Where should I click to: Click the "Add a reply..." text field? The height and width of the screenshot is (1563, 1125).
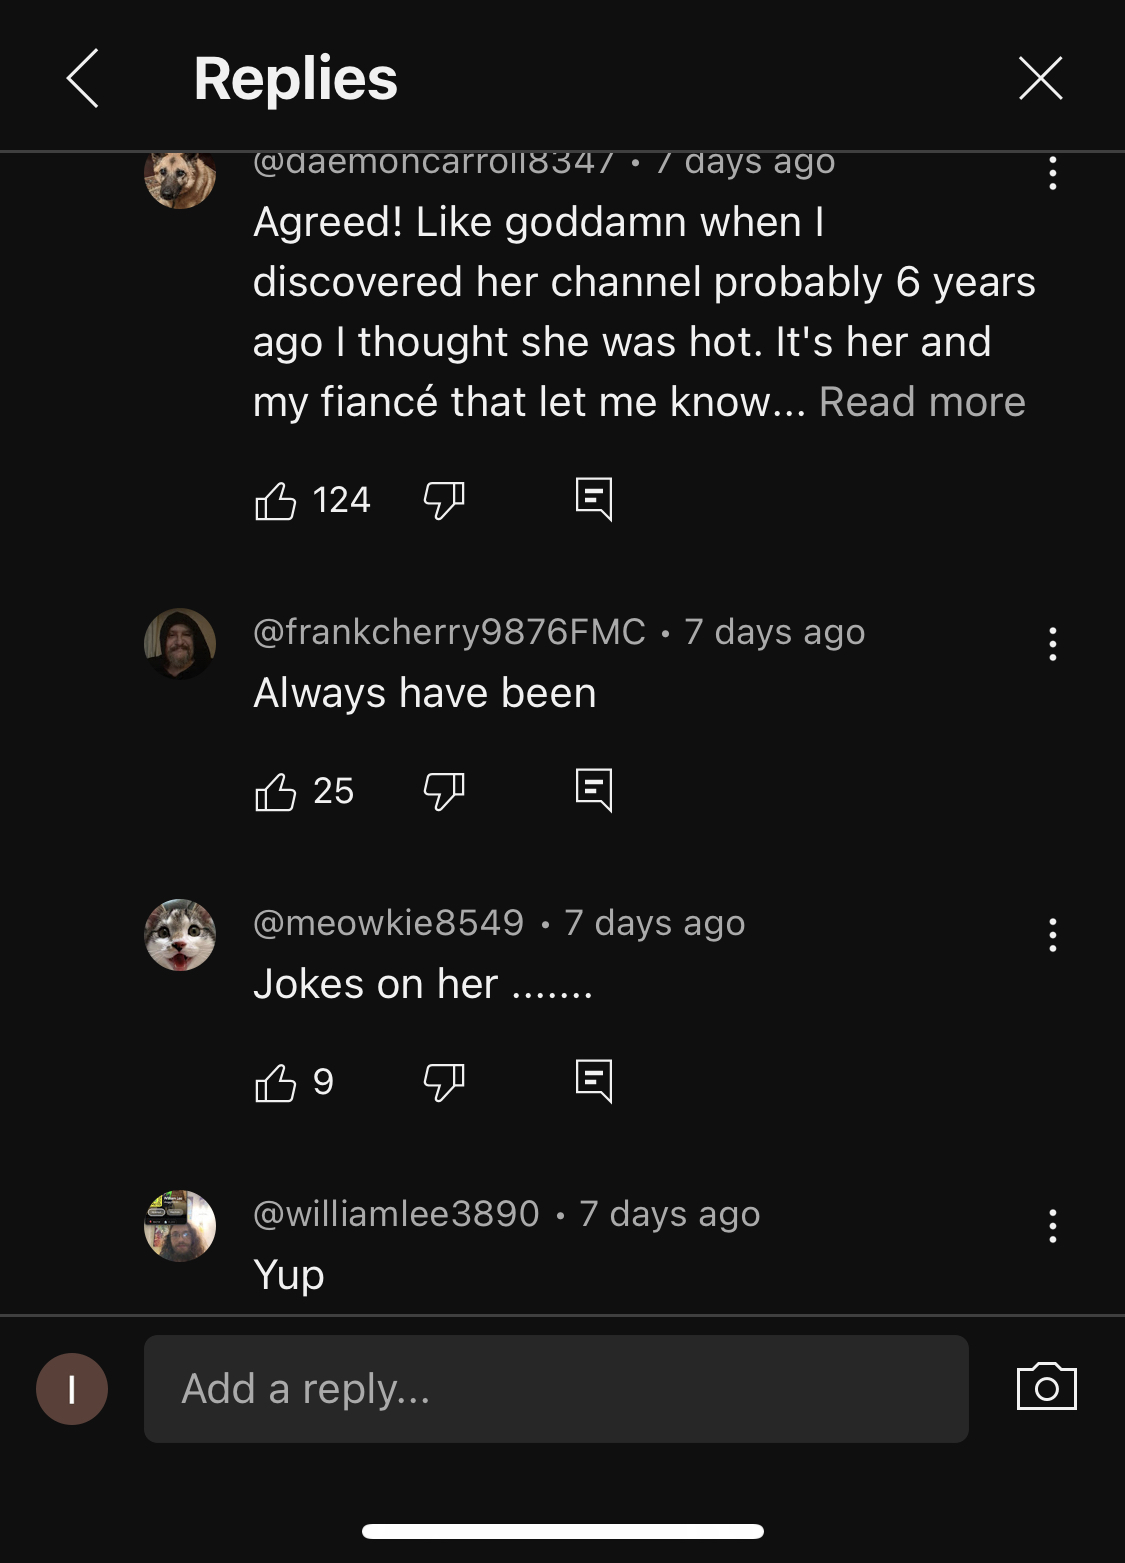(x=556, y=1389)
